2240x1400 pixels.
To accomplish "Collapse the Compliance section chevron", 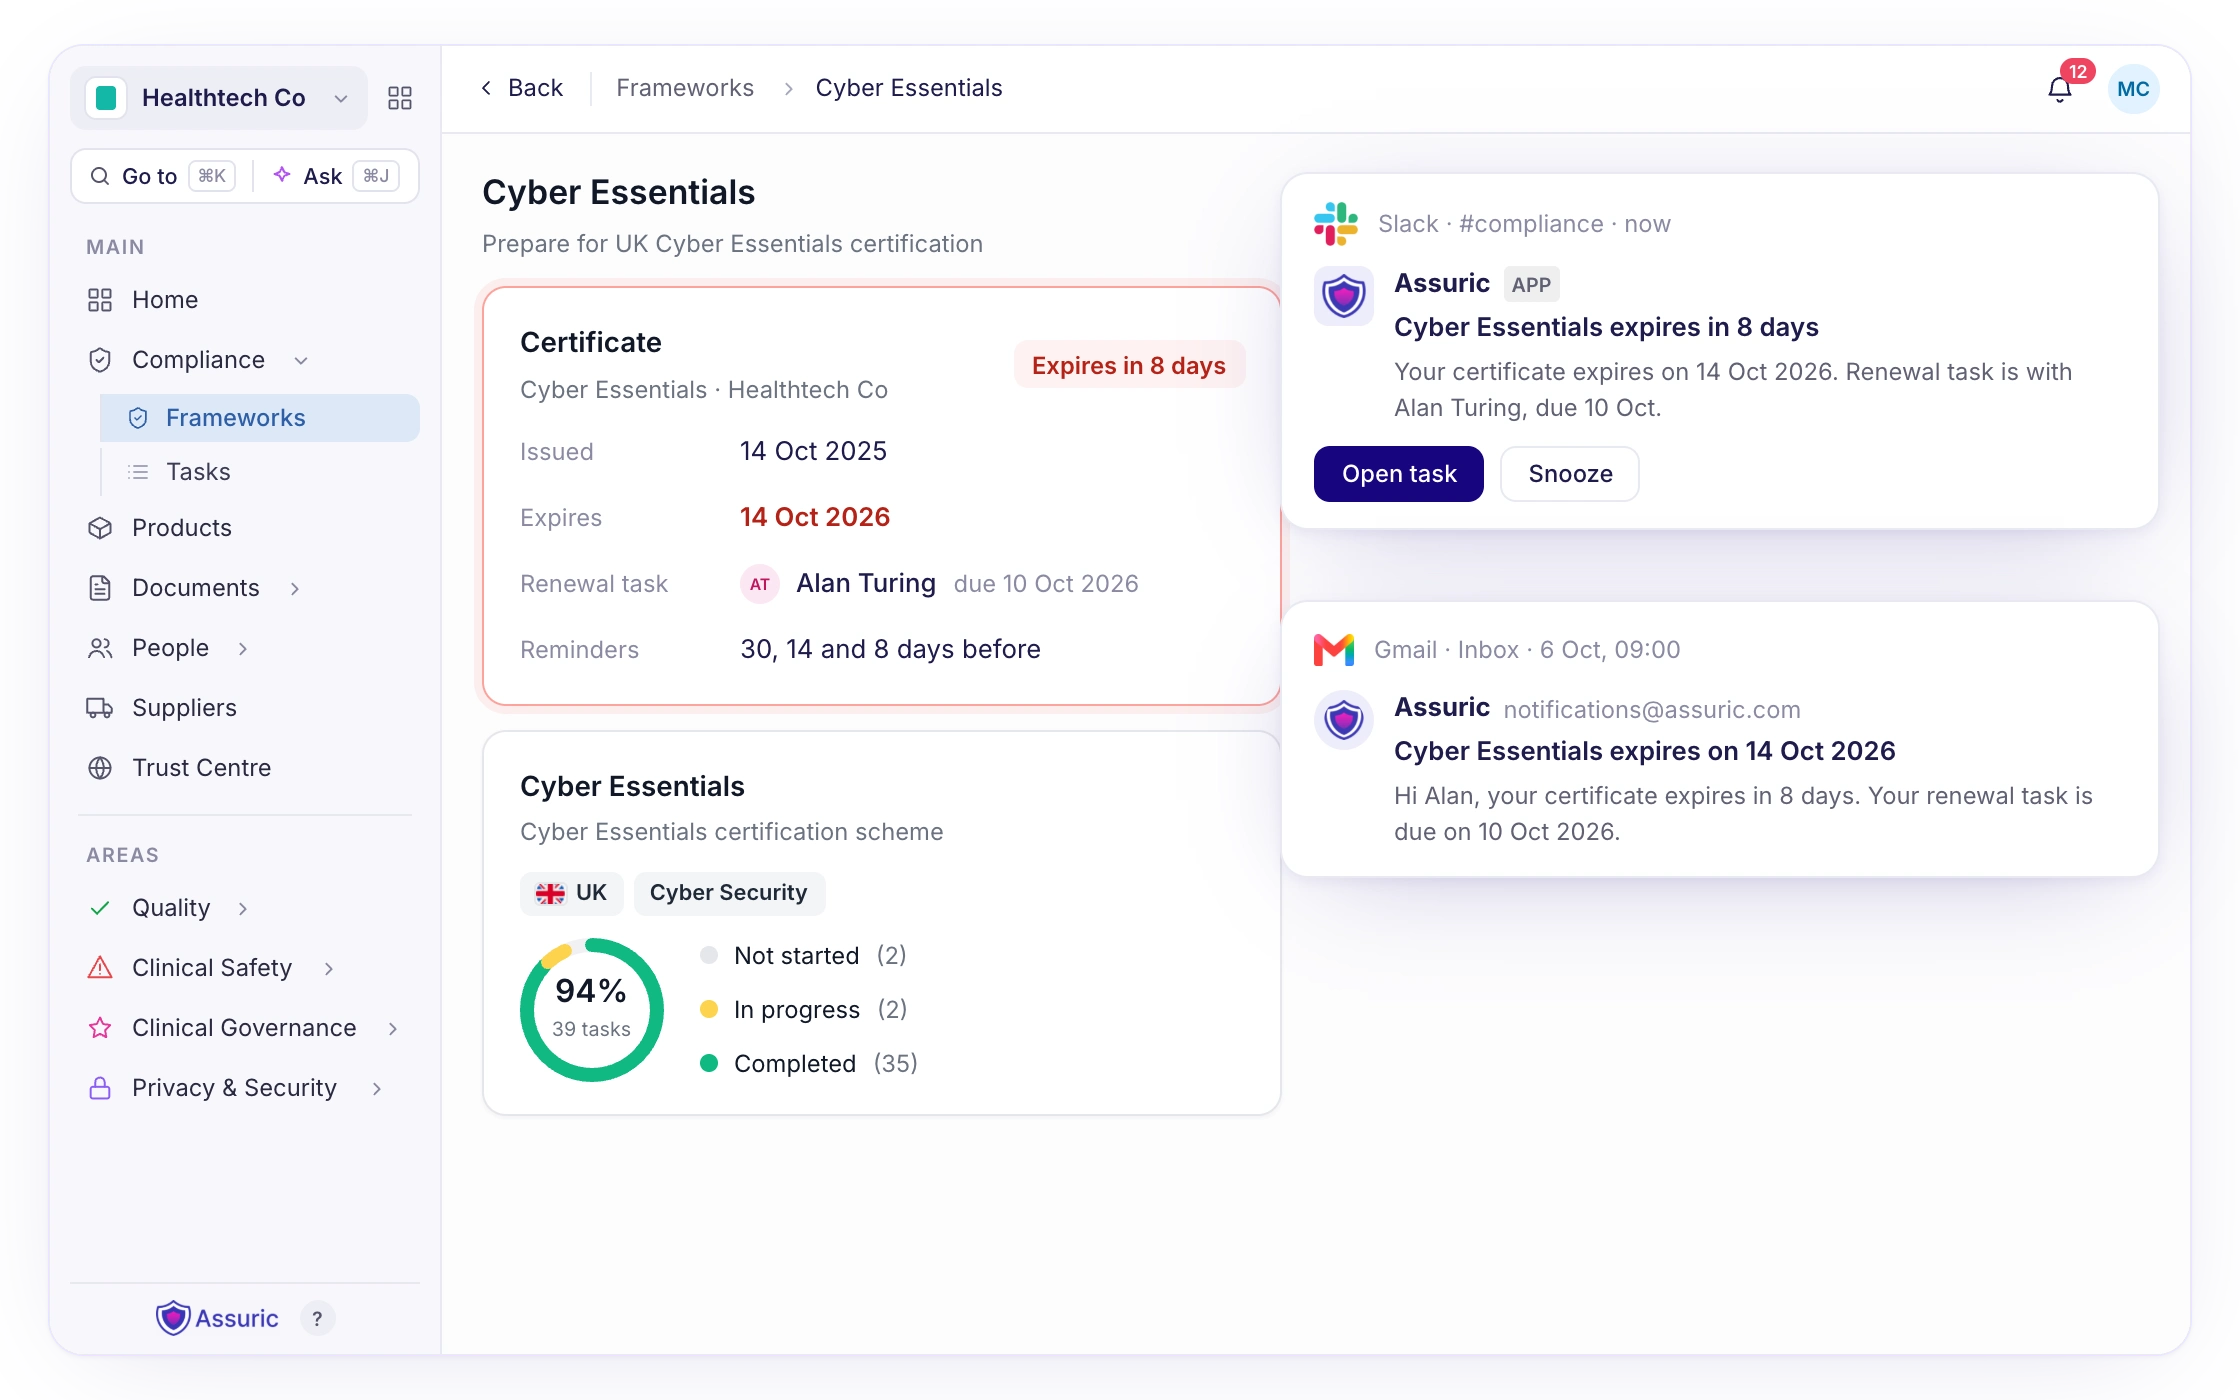I will click(x=301, y=360).
